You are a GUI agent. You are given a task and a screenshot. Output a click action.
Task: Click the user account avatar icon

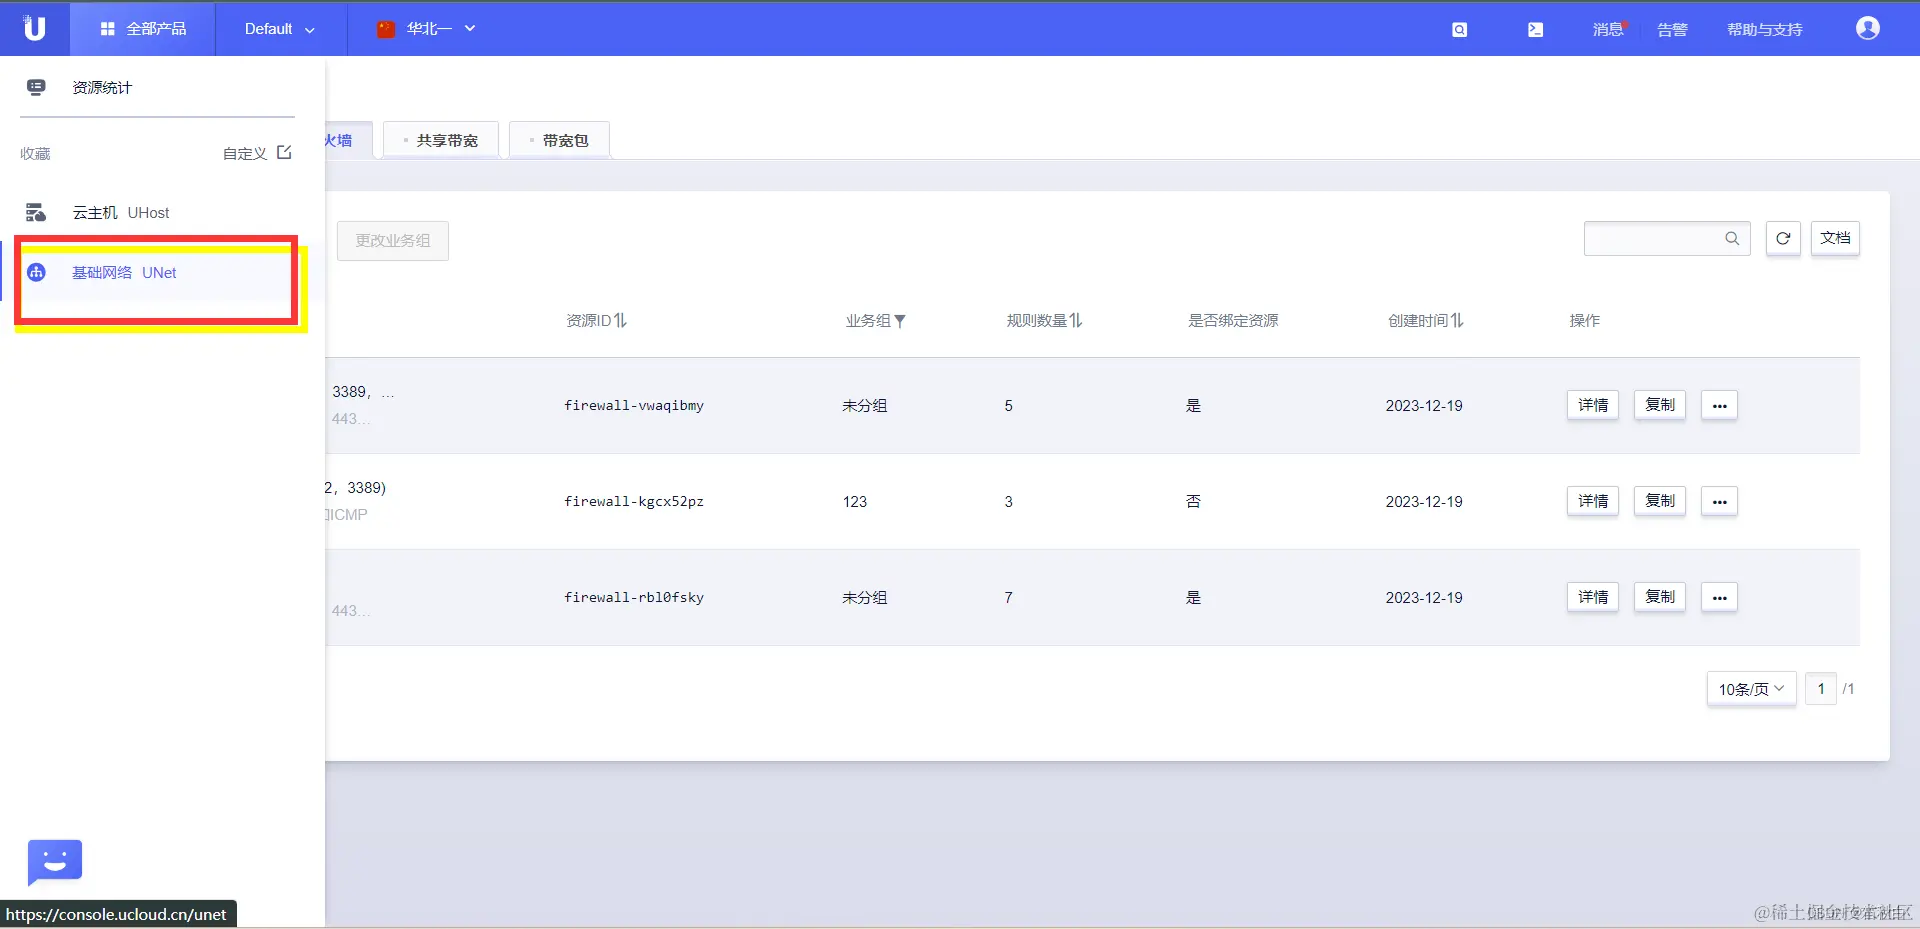(1867, 28)
